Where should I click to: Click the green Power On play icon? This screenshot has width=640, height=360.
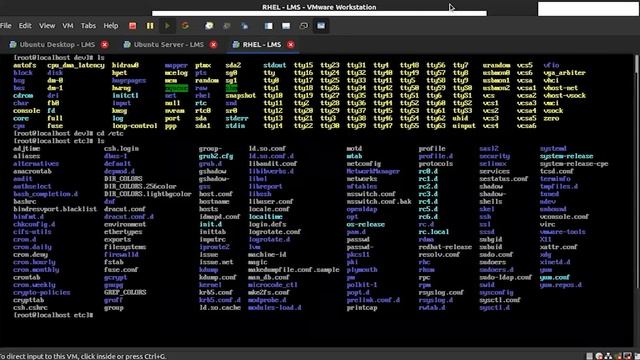pyautogui.click(x=167, y=26)
